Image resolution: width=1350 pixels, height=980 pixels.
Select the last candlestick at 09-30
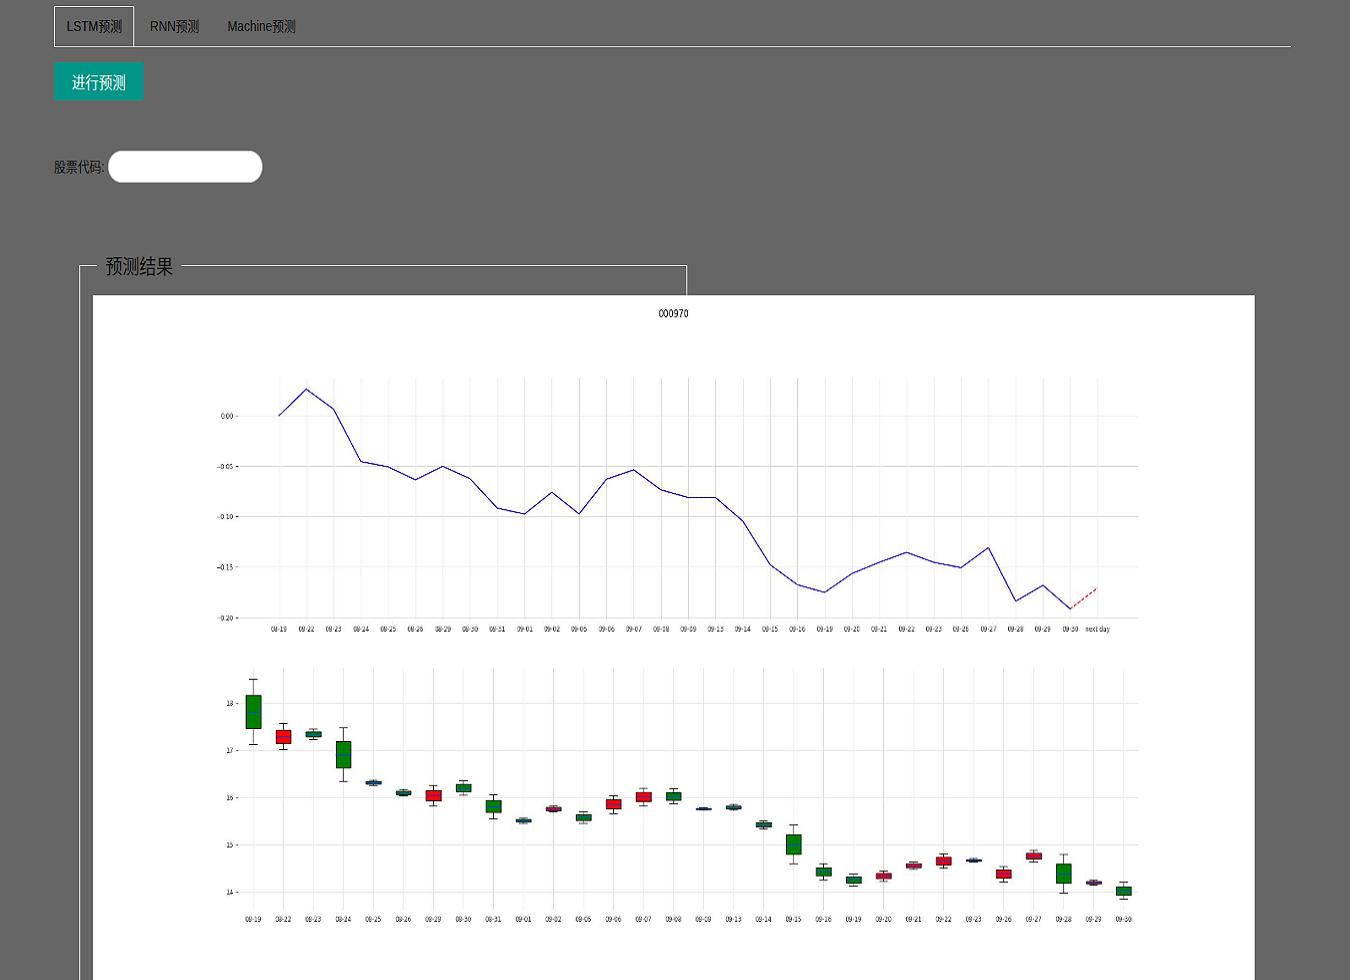point(1123,891)
